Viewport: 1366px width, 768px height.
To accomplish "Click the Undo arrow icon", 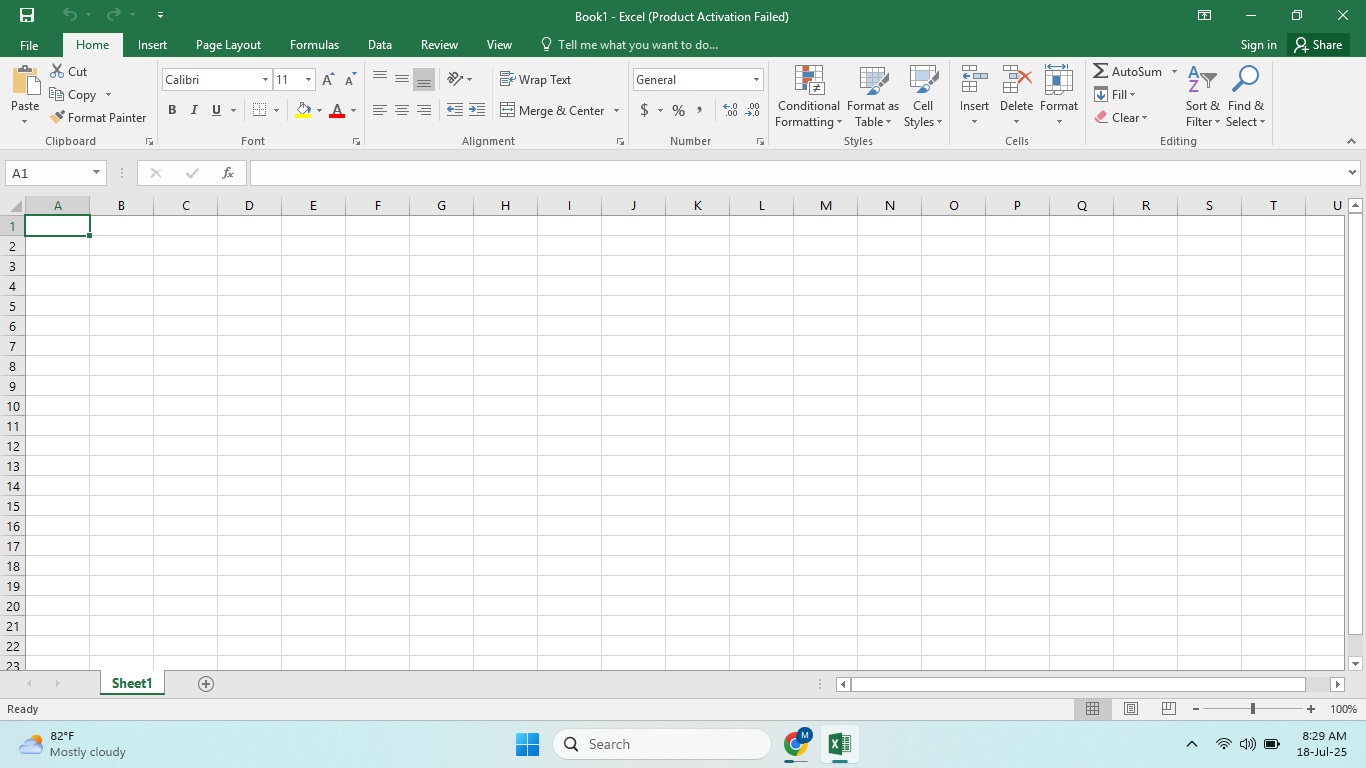I will tap(69, 15).
